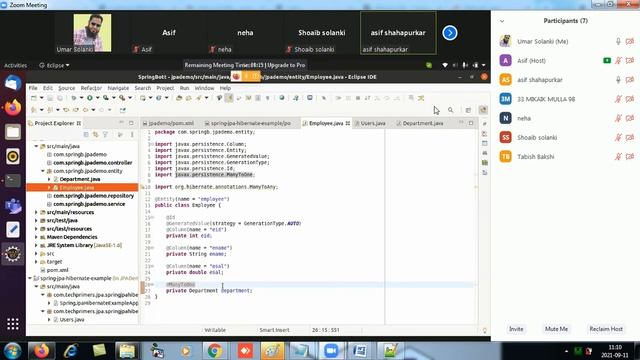Click Link with Editor in Project Explorer
This screenshot has width=640, height=360.
pyautogui.click(x=96, y=134)
